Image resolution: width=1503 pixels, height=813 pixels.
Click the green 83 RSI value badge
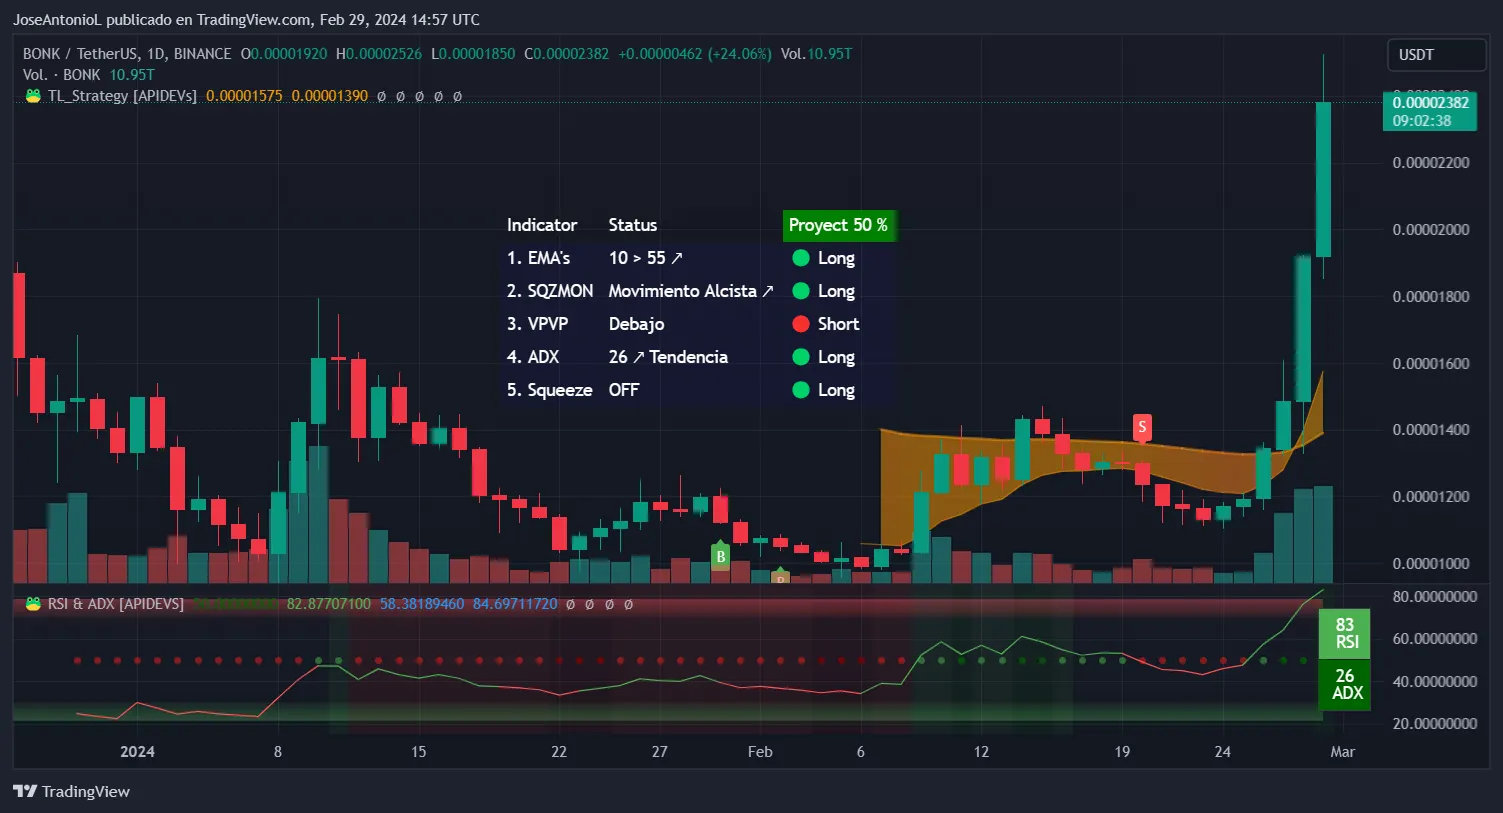click(x=1345, y=633)
